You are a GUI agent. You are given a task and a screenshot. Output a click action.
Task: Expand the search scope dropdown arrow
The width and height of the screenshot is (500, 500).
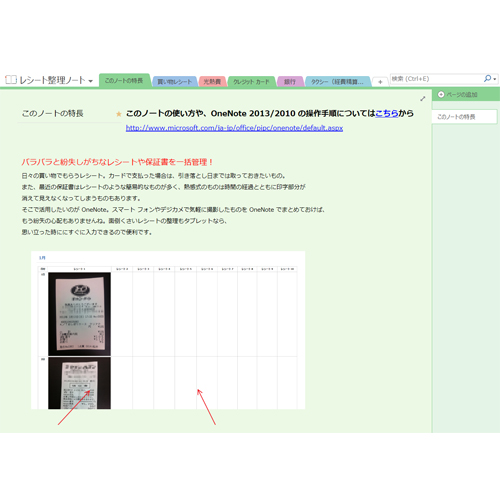(495, 79)
